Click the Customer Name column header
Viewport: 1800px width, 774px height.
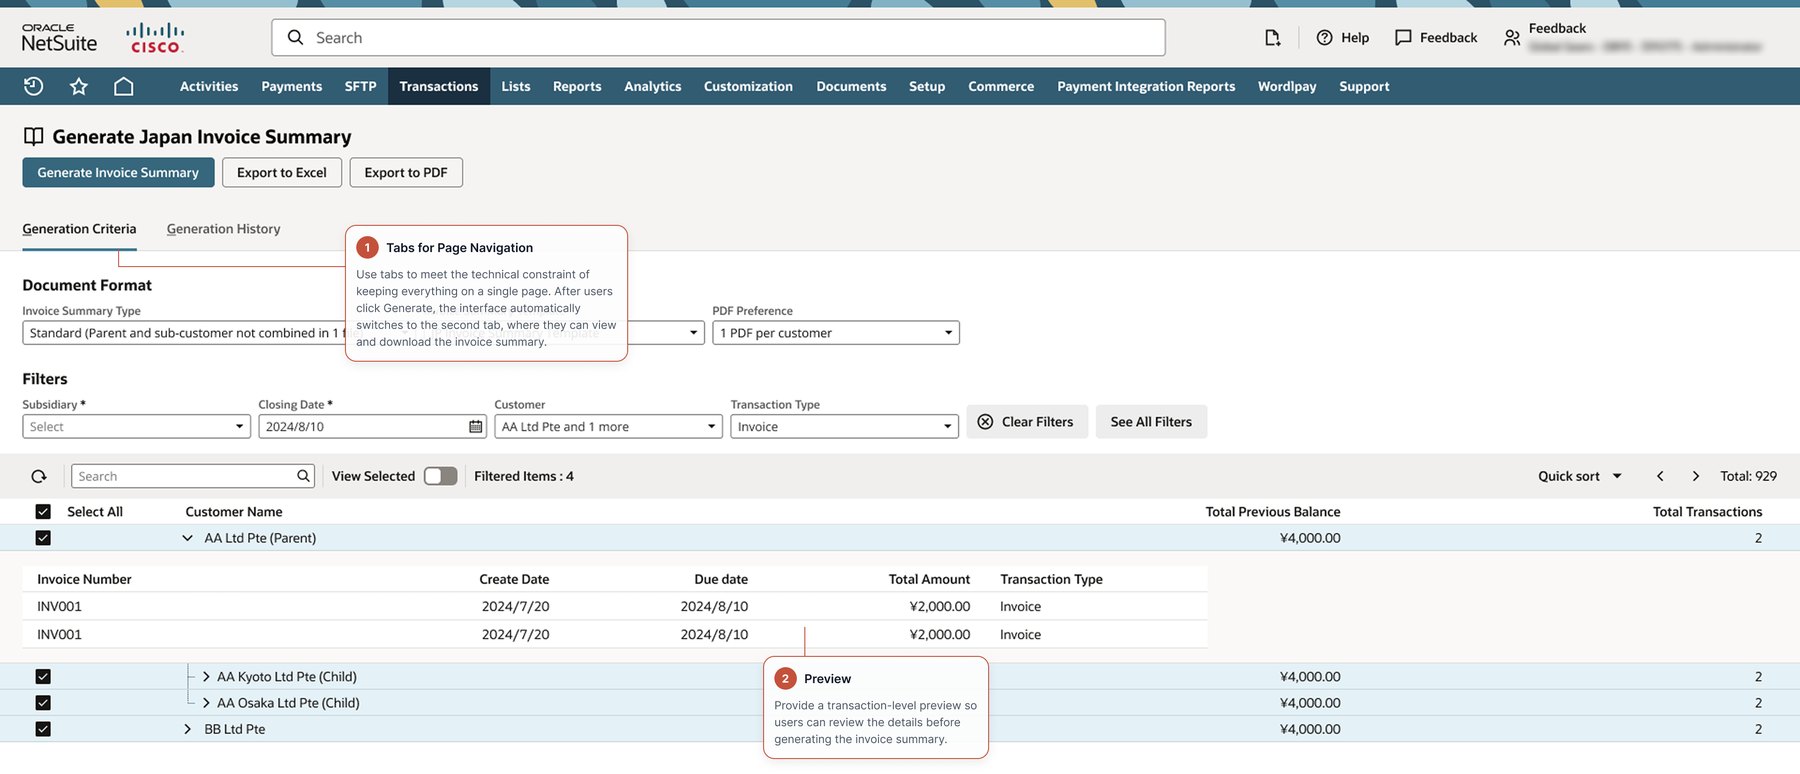[x=234, y=511]
